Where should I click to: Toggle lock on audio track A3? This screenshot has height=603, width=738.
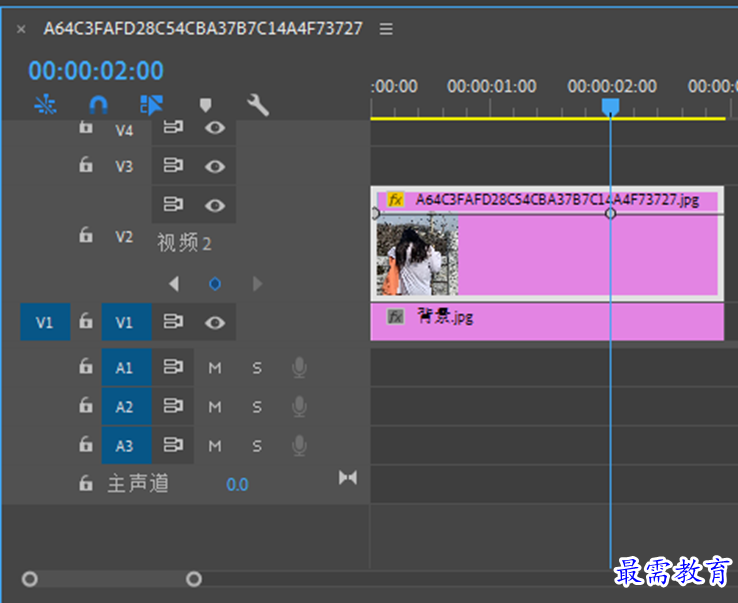tap(86, 443)
